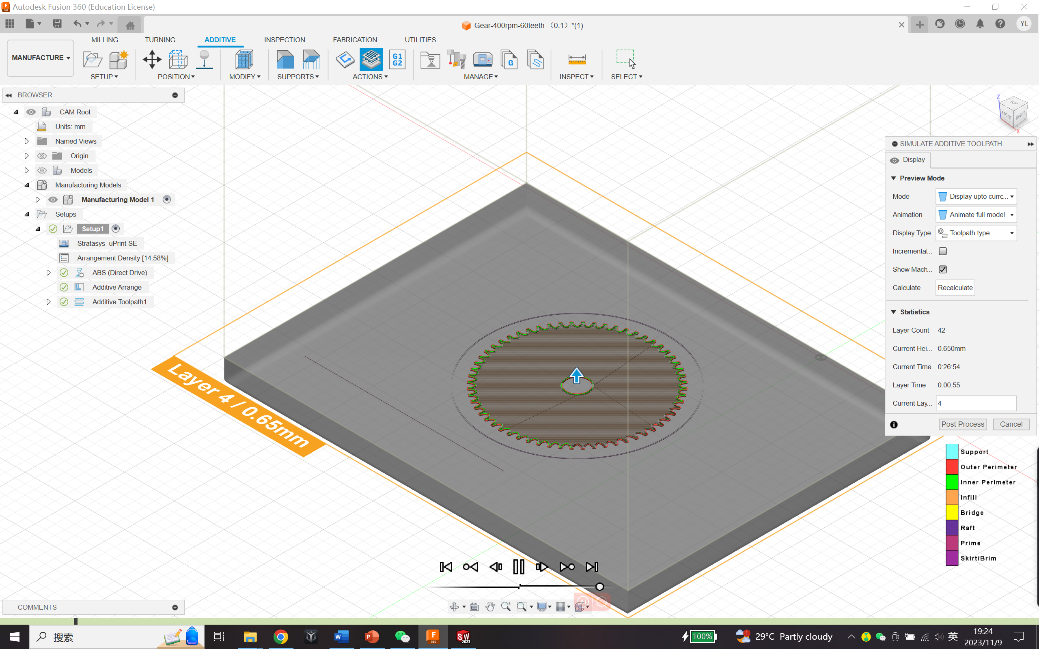
Task: Click the simulation timeline slider handle
Action: pyautogui.click(x=600, y=587)
